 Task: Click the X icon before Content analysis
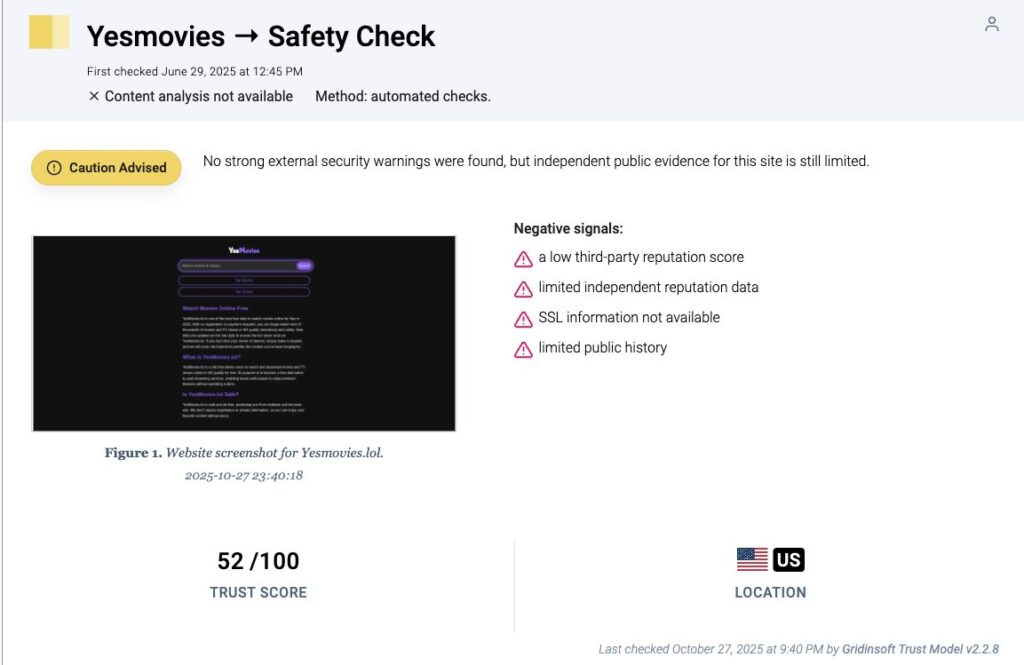click(x=94, y=96)
